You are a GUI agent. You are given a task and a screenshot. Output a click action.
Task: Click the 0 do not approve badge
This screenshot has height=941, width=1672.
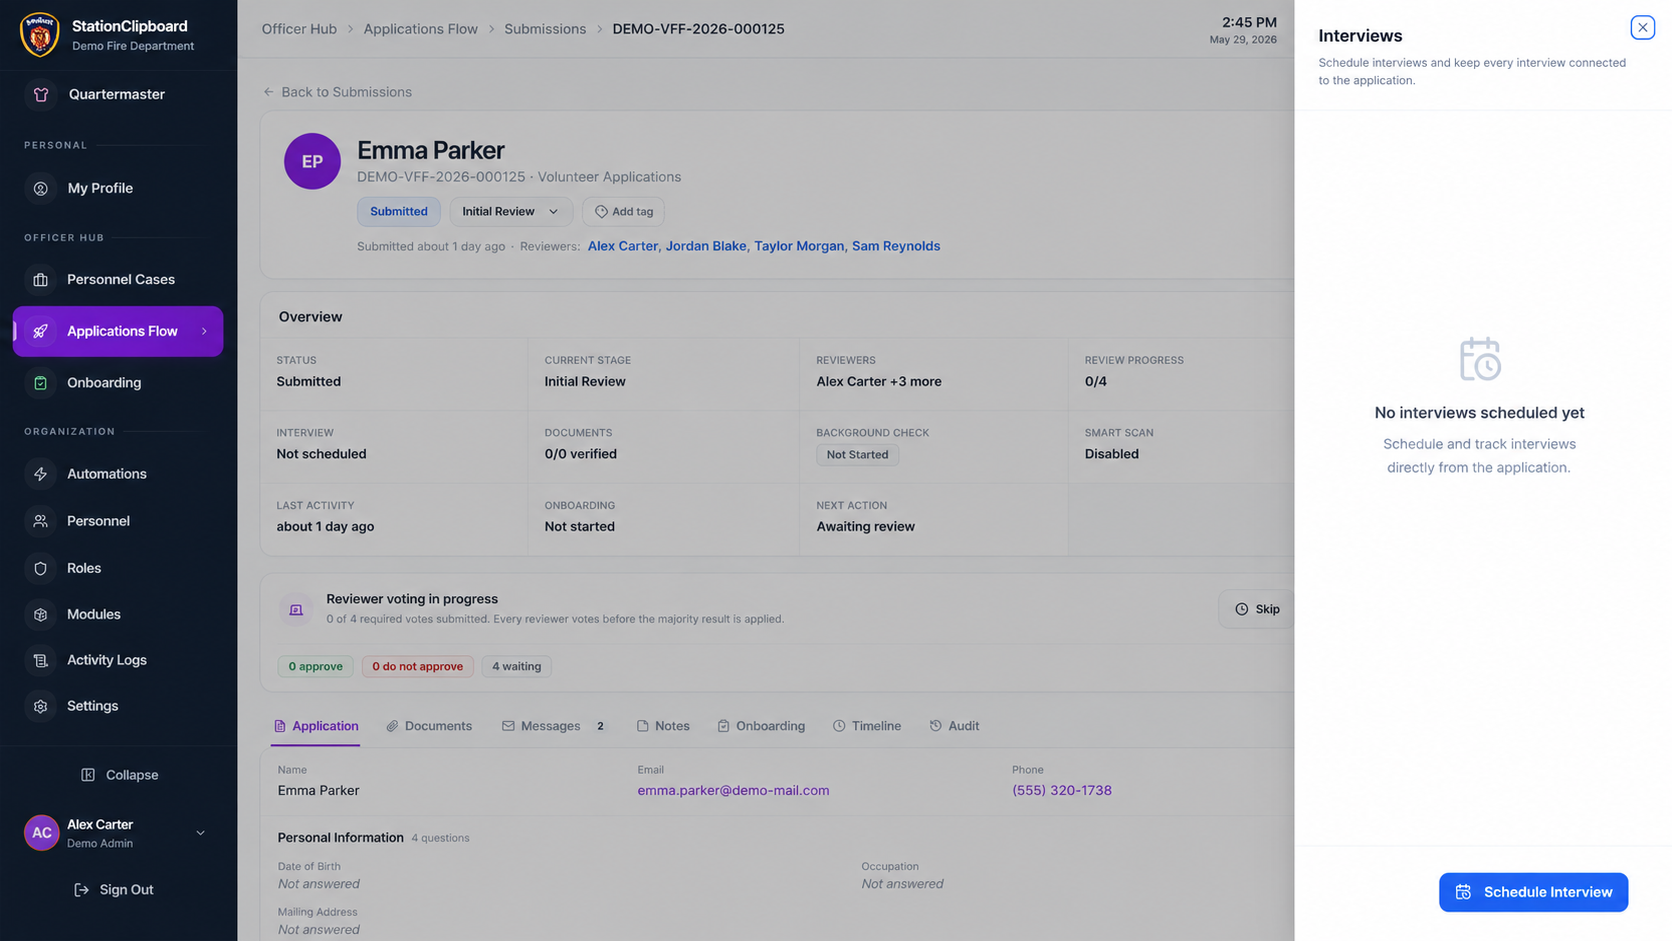[418, 666]
